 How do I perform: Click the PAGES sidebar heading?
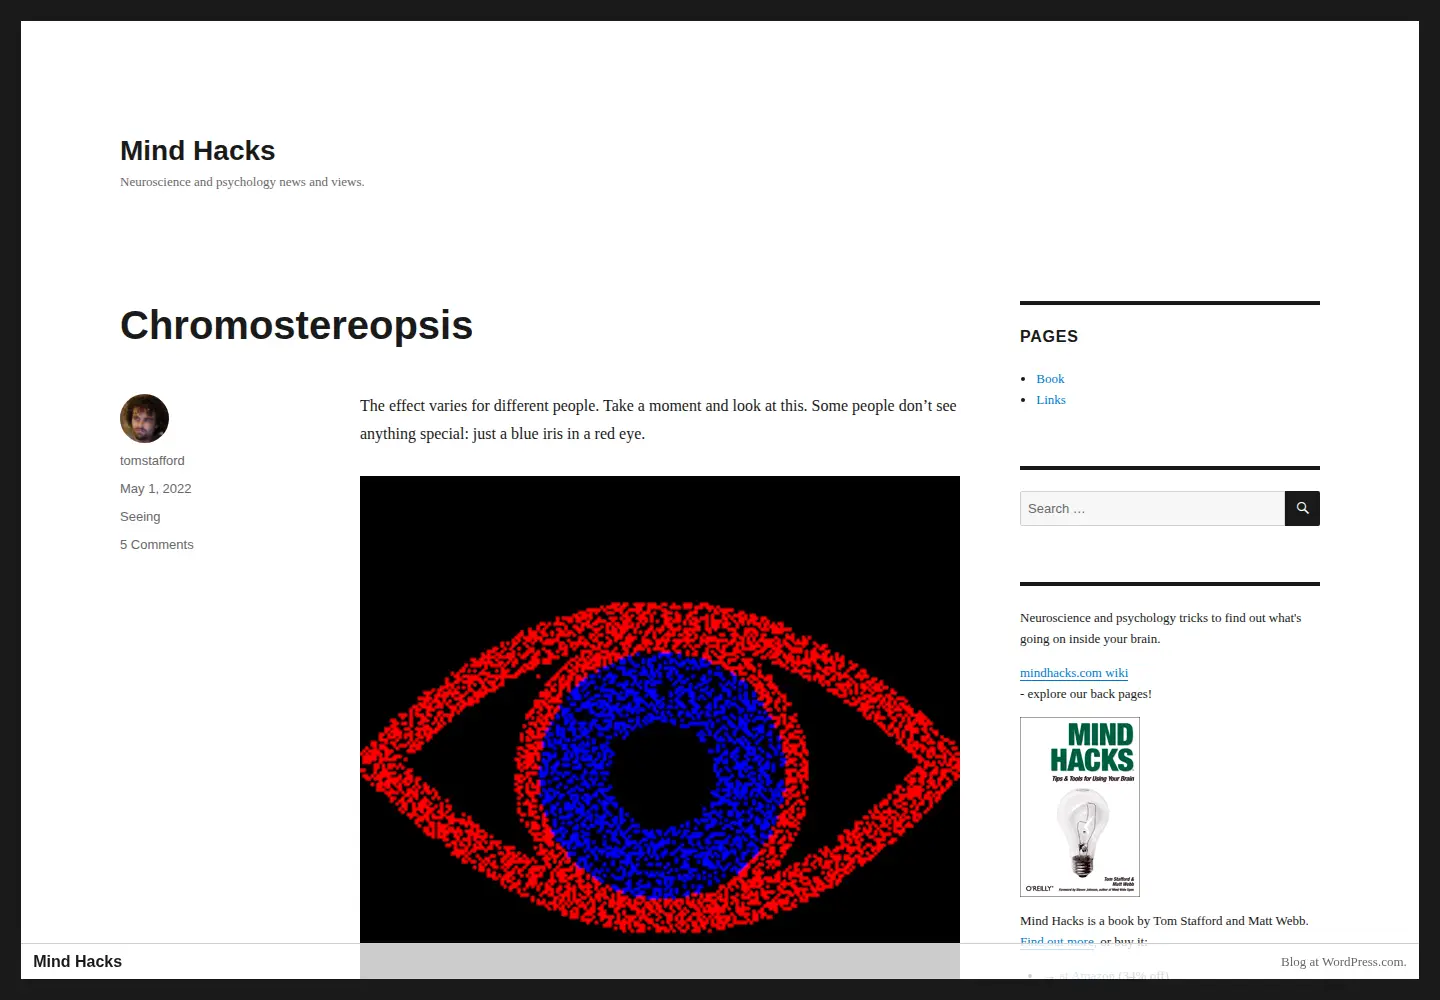[x=1049, y=337]
